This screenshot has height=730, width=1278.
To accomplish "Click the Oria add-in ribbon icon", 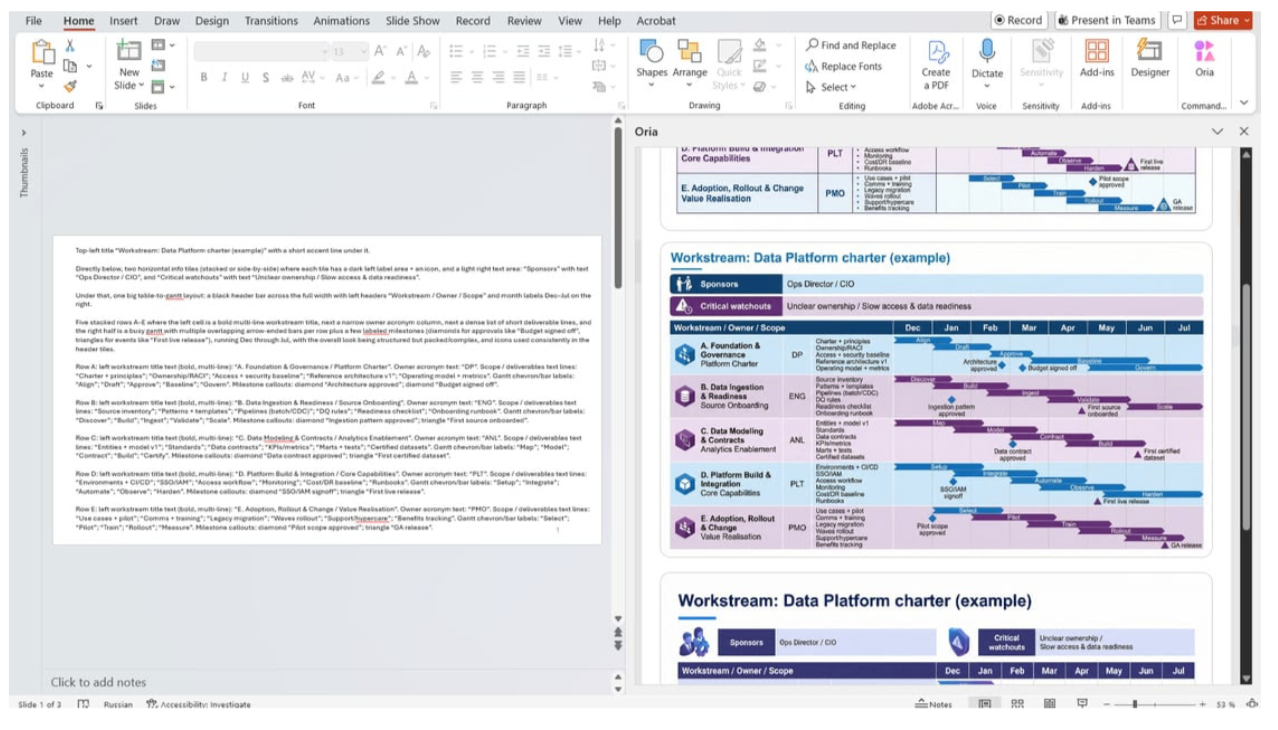I will tap(1204, 59).
